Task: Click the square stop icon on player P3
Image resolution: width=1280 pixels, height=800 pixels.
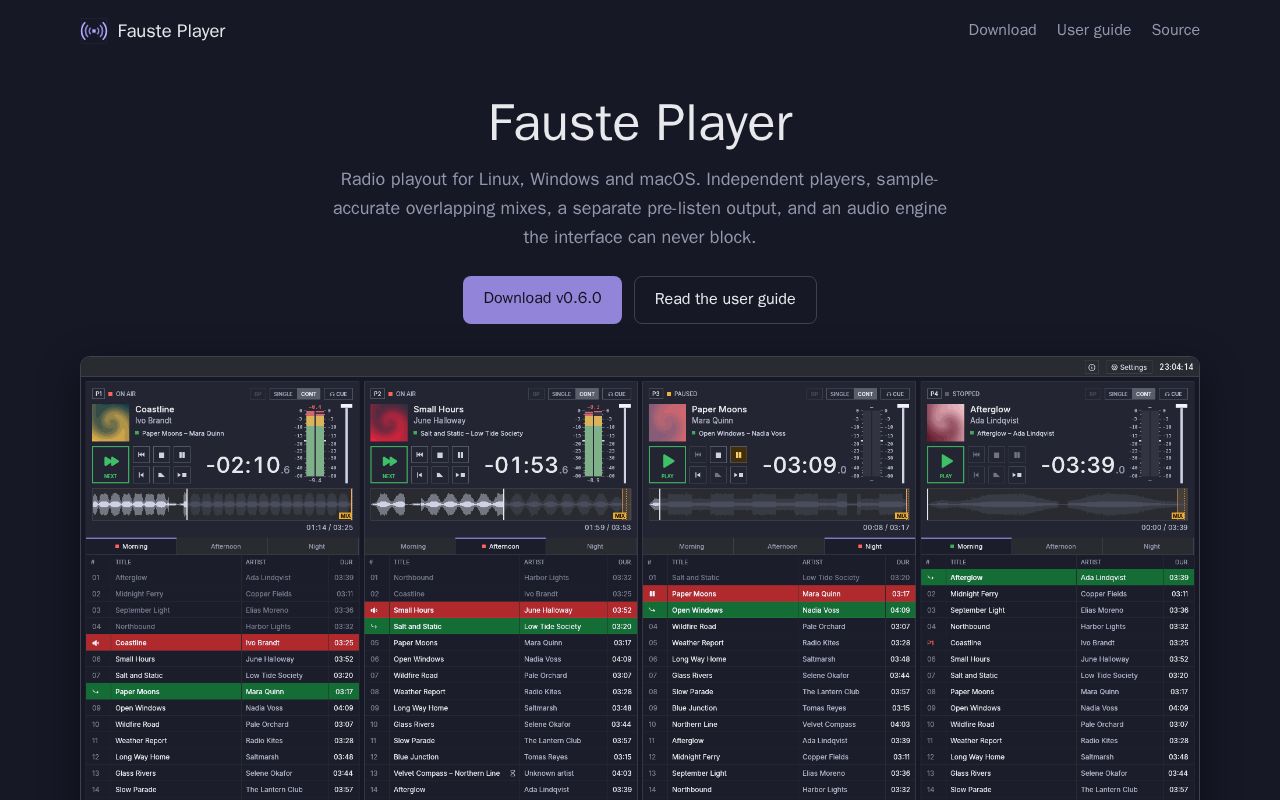Action: pos(718,455)
